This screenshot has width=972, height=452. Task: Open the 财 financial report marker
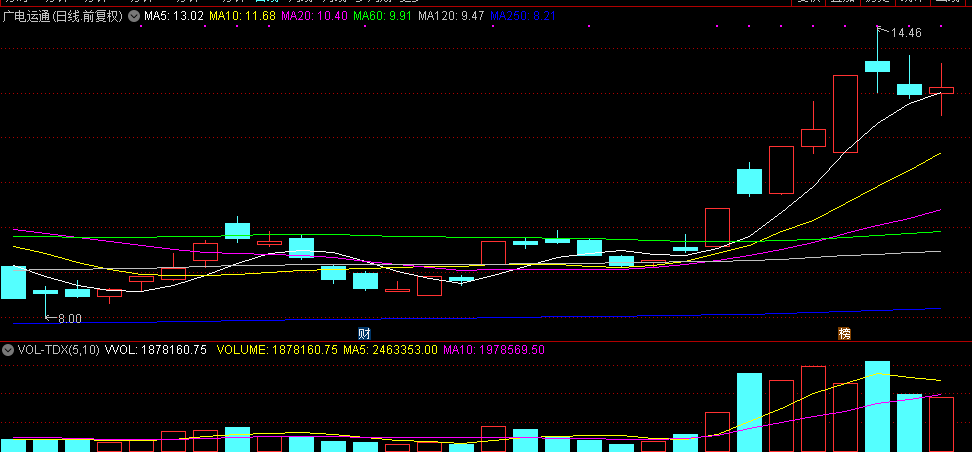[364, 334]
